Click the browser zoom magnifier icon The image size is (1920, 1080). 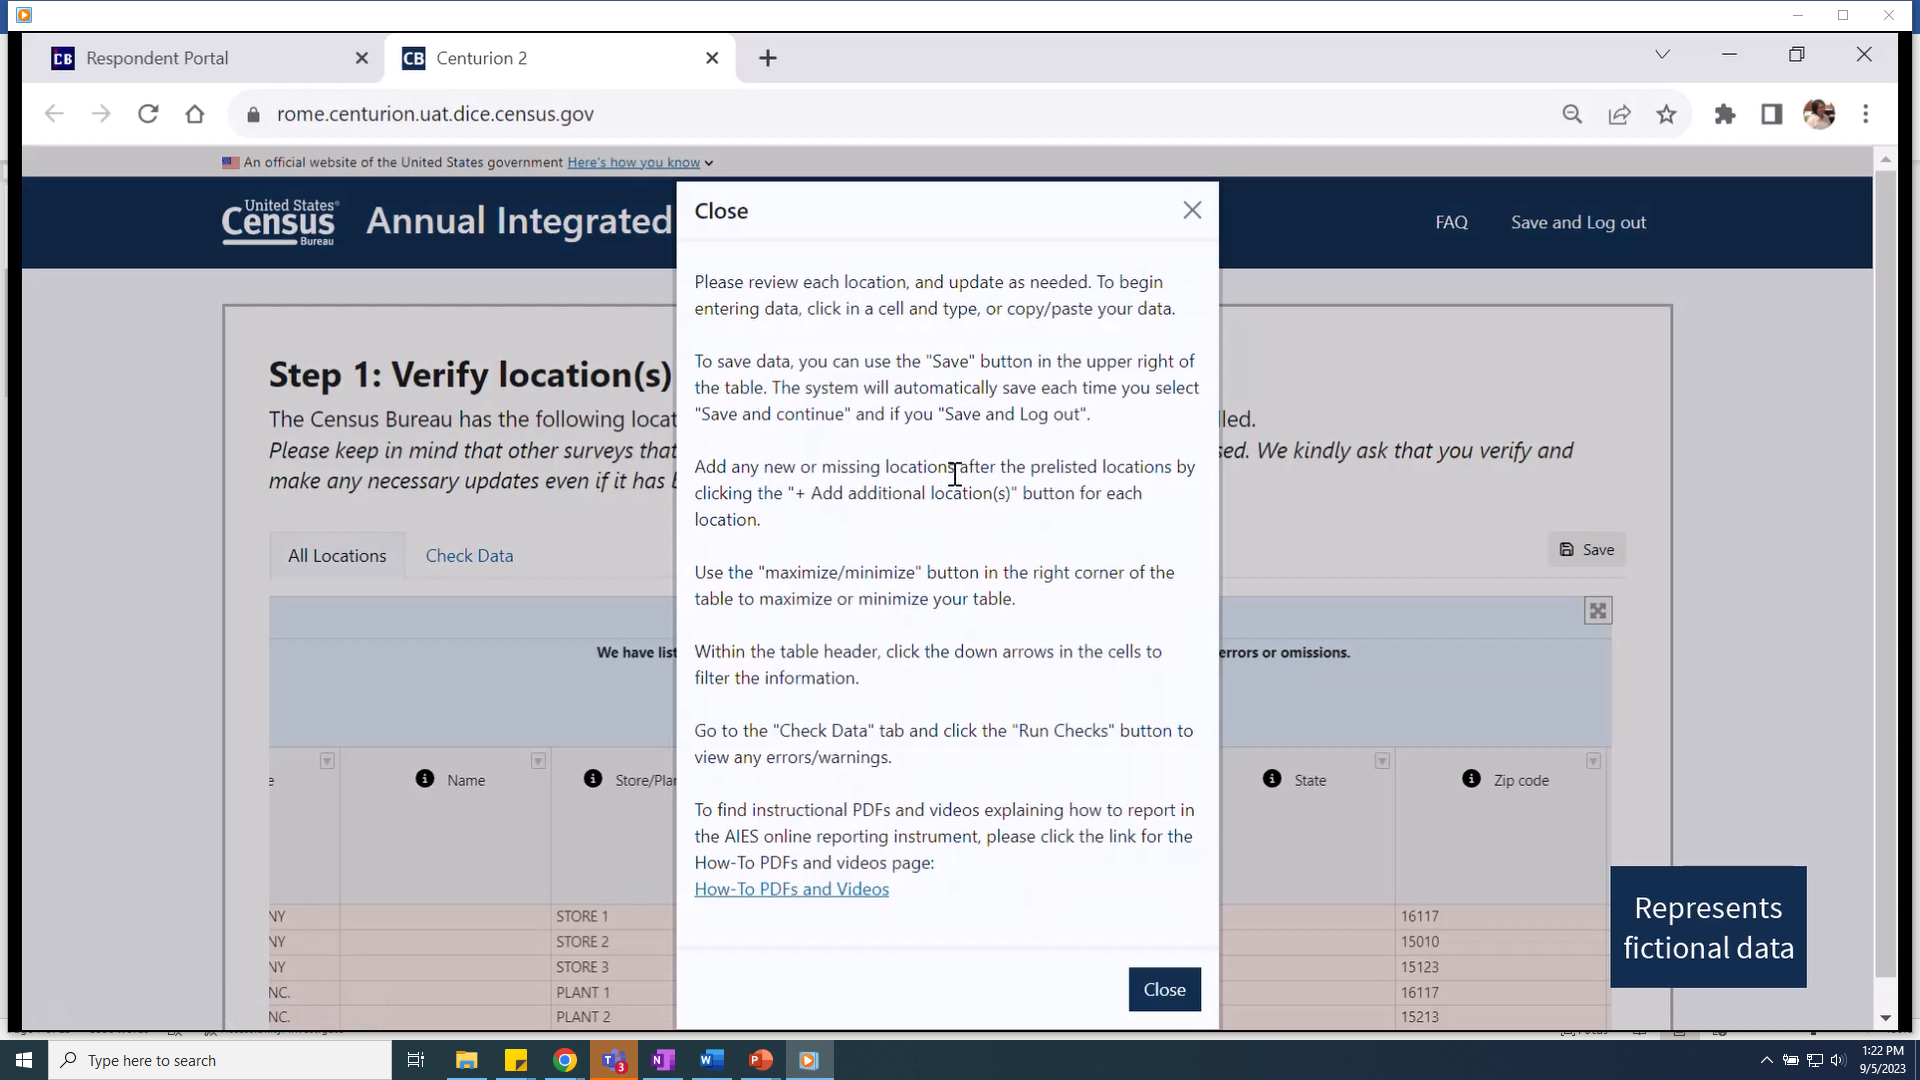pyautogui.click(x=1572, y=114)
